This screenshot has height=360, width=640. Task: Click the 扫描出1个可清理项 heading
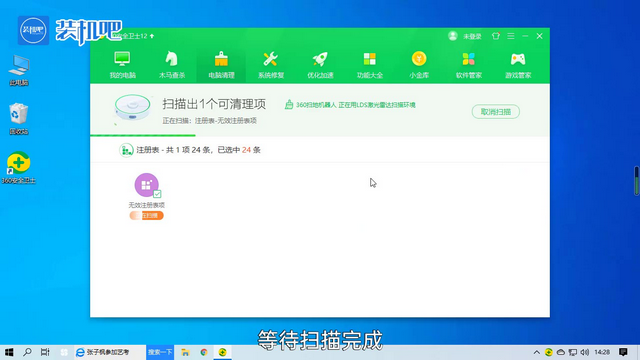(x=214, y=104)
